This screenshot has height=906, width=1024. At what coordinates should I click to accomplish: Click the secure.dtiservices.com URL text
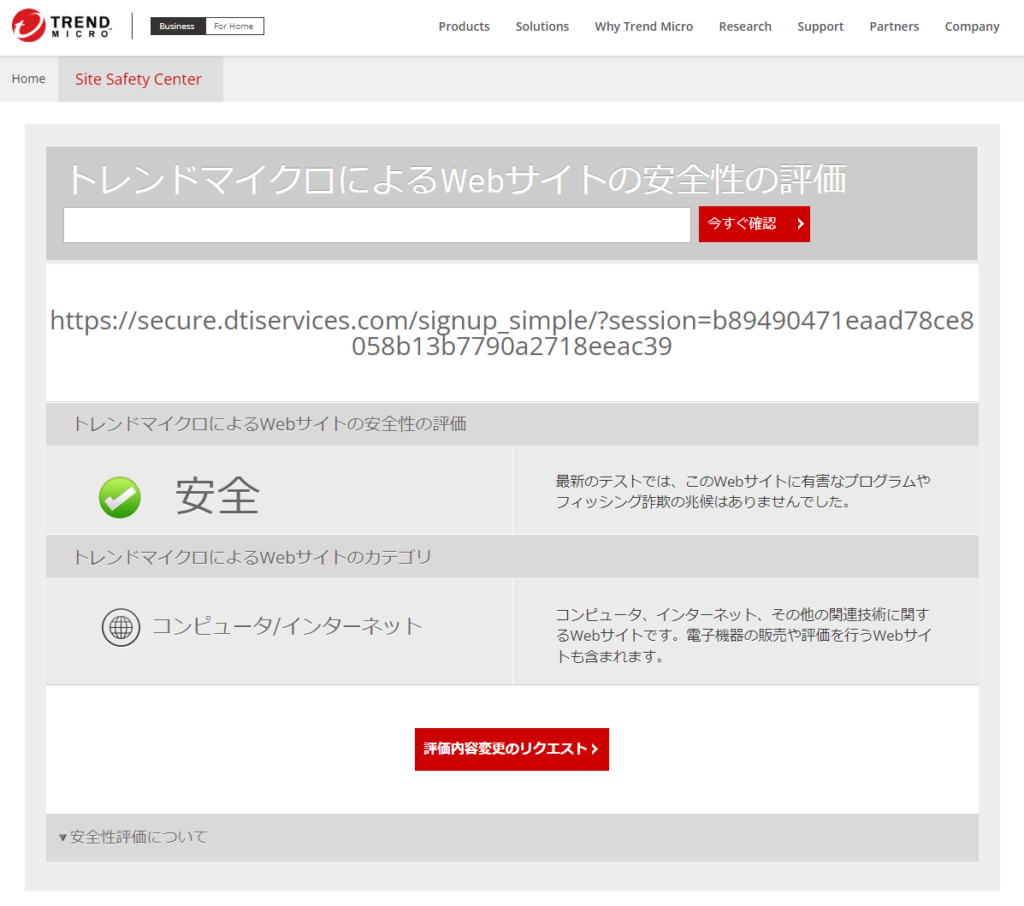pyautogui.click(x=512, y=333)
